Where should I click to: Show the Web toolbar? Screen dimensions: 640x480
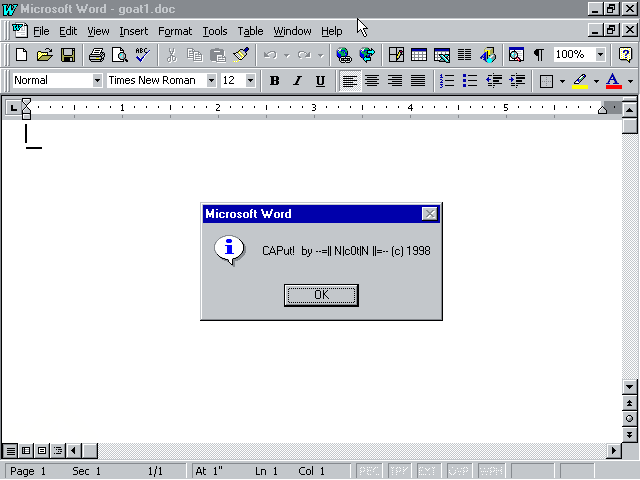coord(367,55)
